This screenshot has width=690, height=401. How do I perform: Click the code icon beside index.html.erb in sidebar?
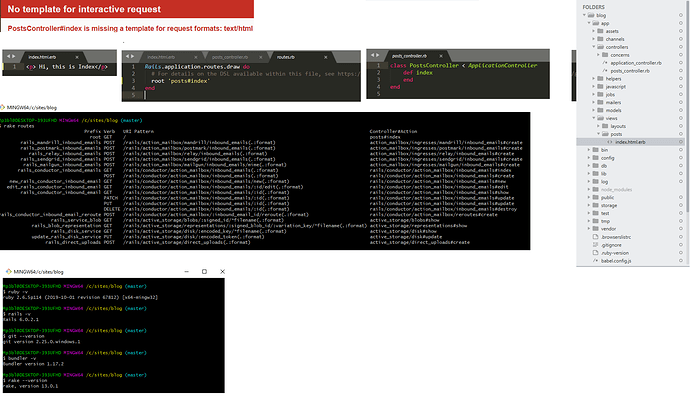coord(610,142)
